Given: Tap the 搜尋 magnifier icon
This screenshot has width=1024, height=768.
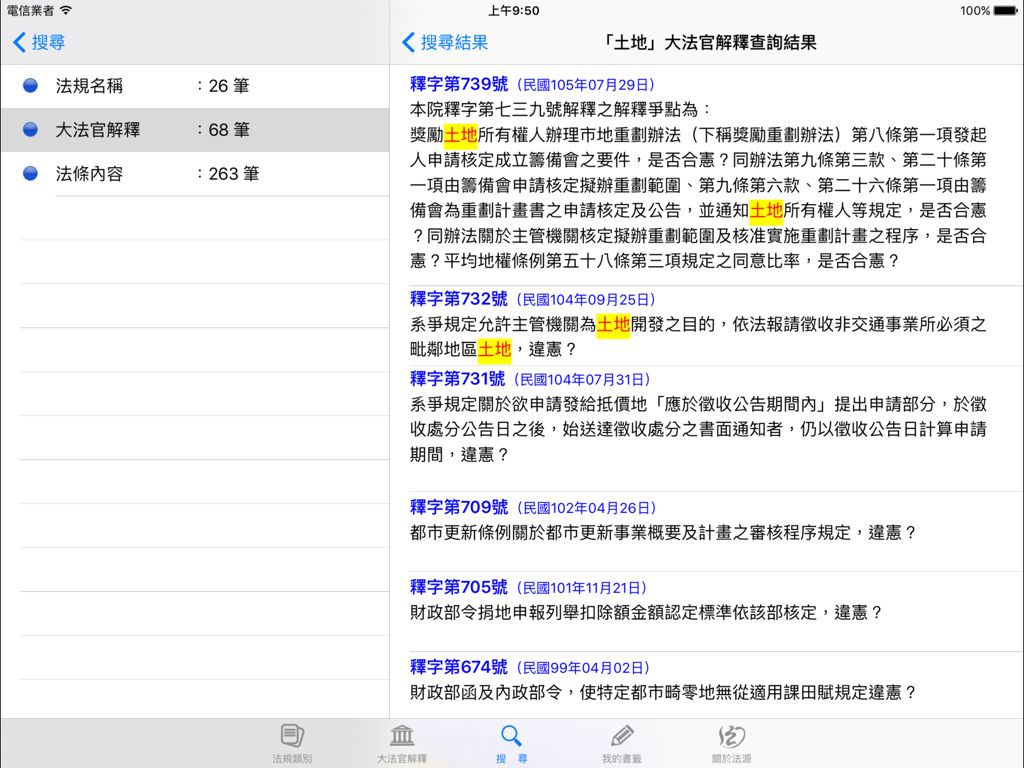Looking at the screenshot, I should coord(511,734).
